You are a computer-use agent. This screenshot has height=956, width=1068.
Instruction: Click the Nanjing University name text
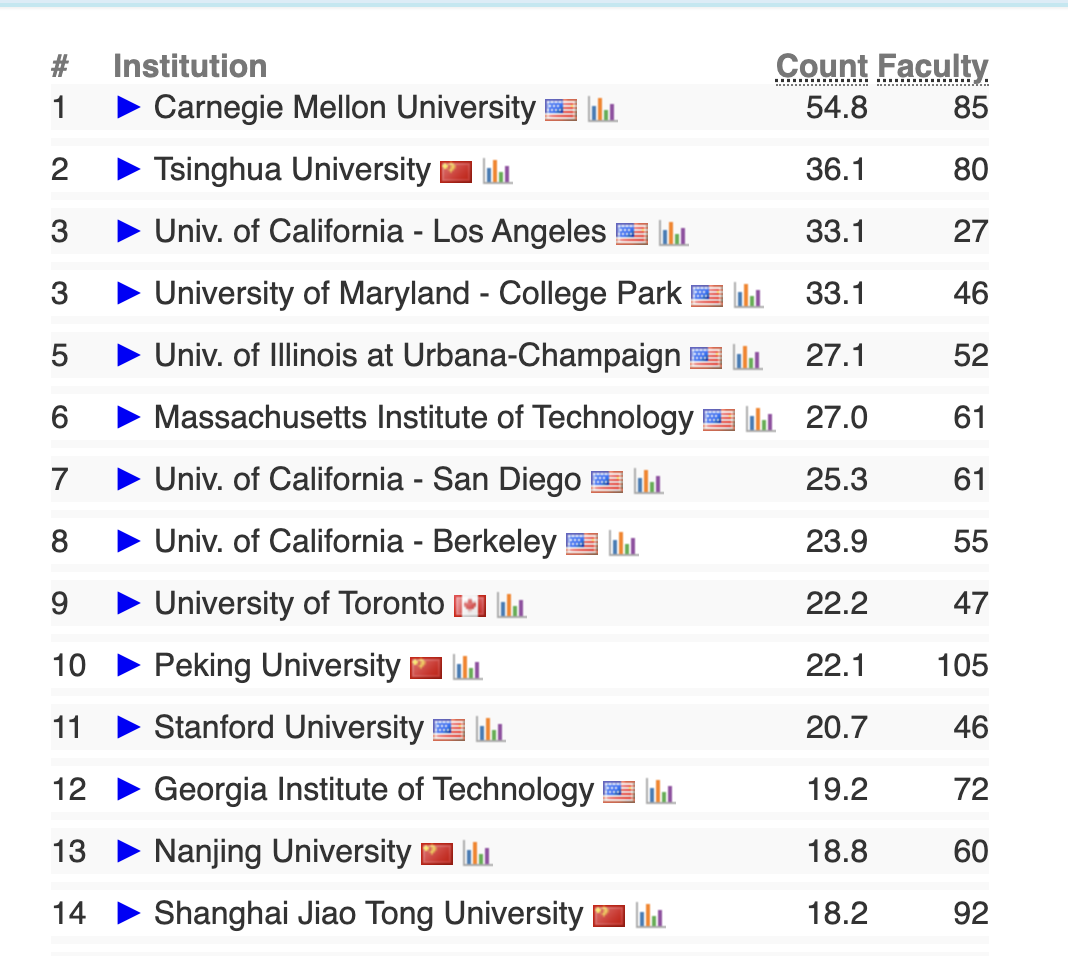coord(282,852)
